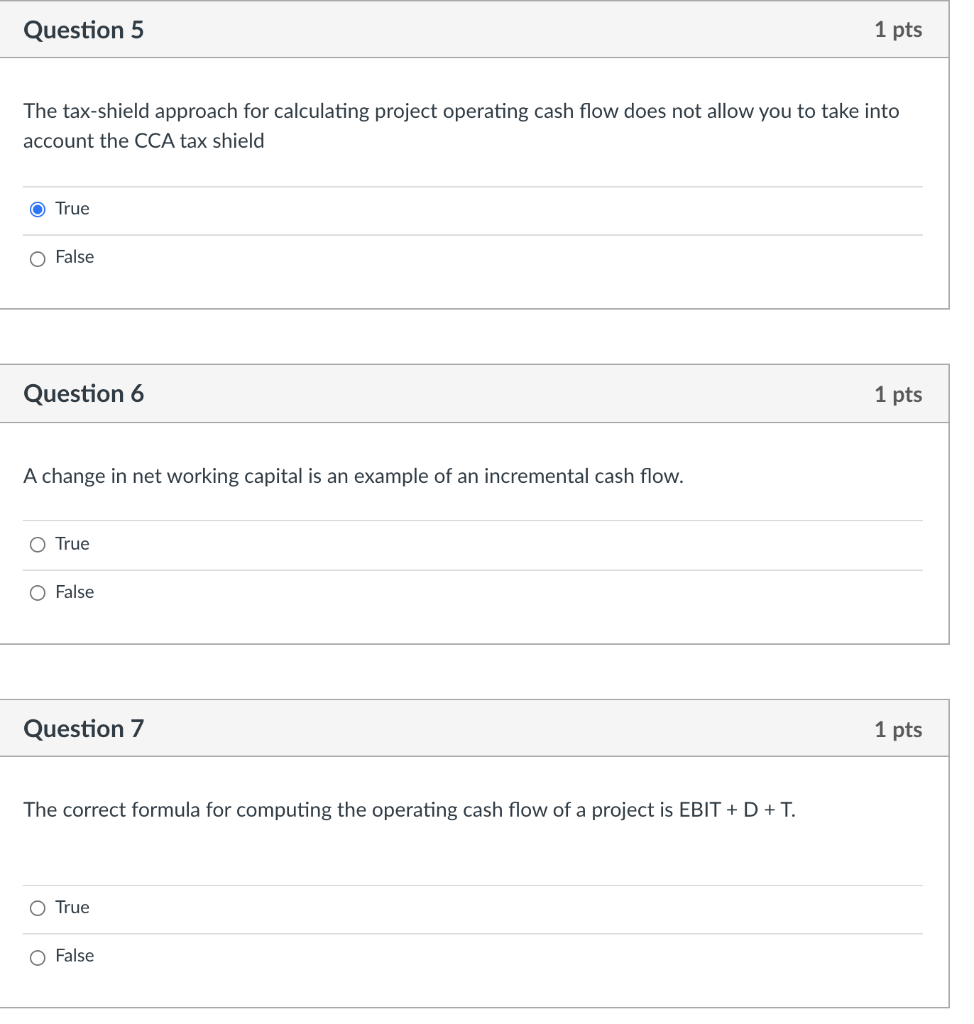
Task: Click the Question 6 header
Action: point(83,394)
